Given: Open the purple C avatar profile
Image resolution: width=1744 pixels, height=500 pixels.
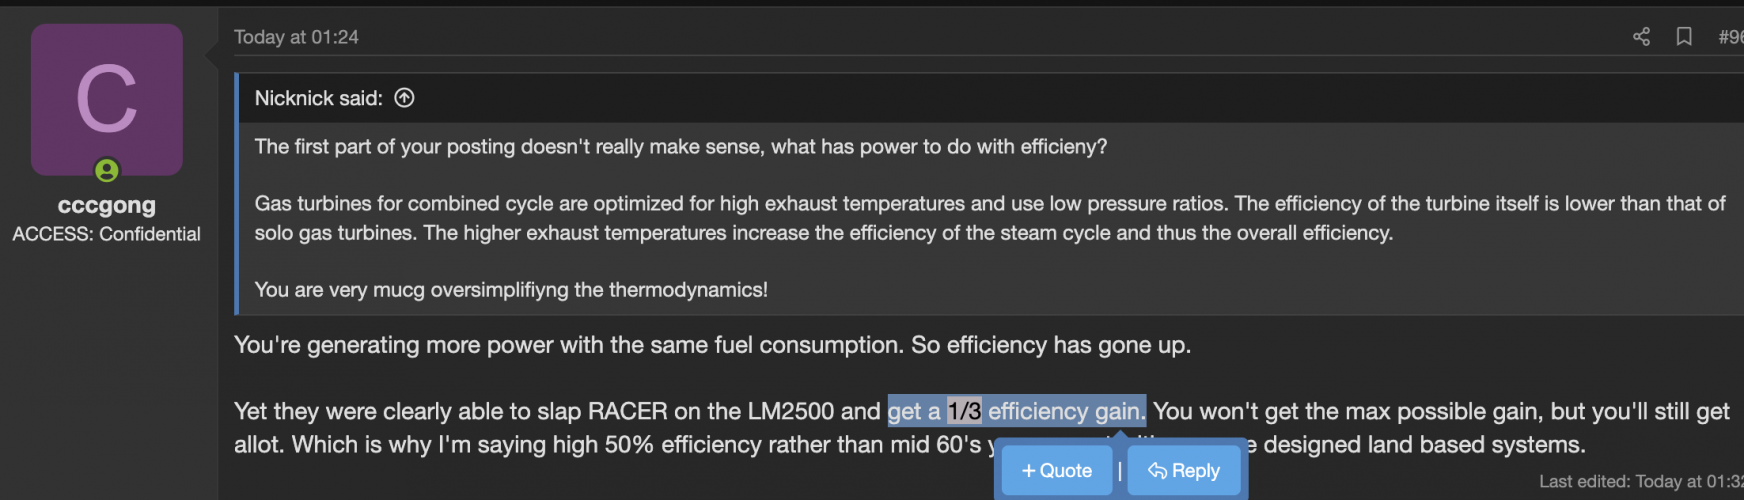Looking at the screenshot, I should coord(107,99).
